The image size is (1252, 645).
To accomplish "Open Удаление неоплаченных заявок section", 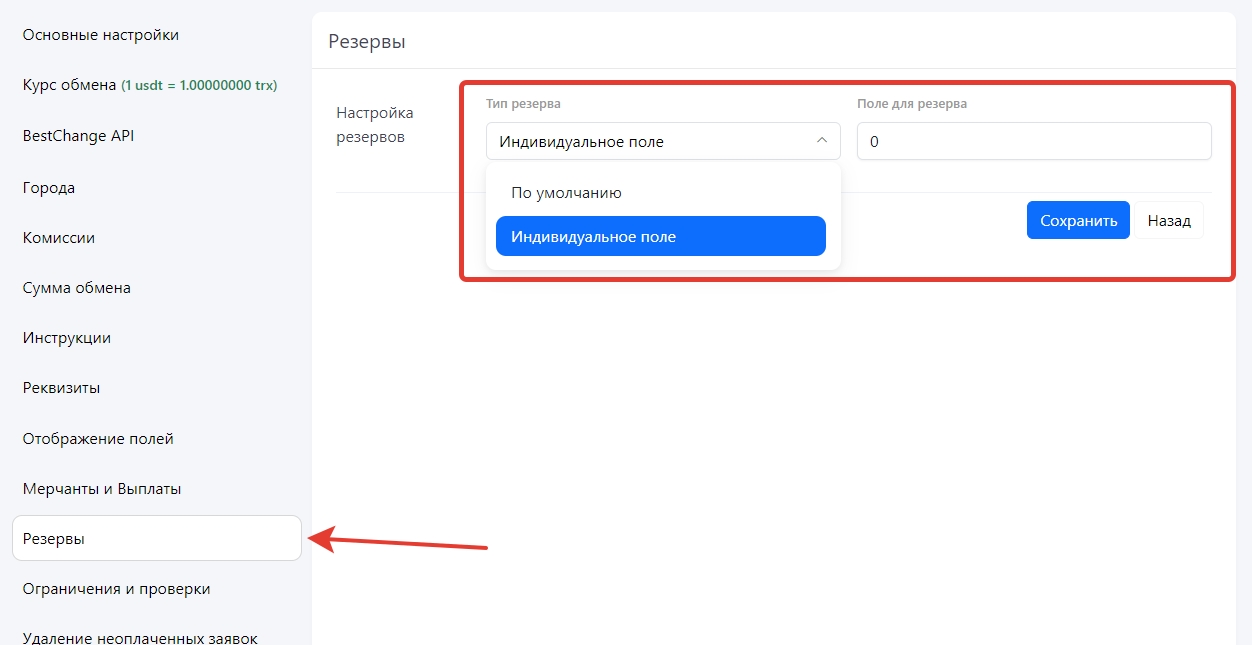I will pyautogui.click(x=140, y=637).
